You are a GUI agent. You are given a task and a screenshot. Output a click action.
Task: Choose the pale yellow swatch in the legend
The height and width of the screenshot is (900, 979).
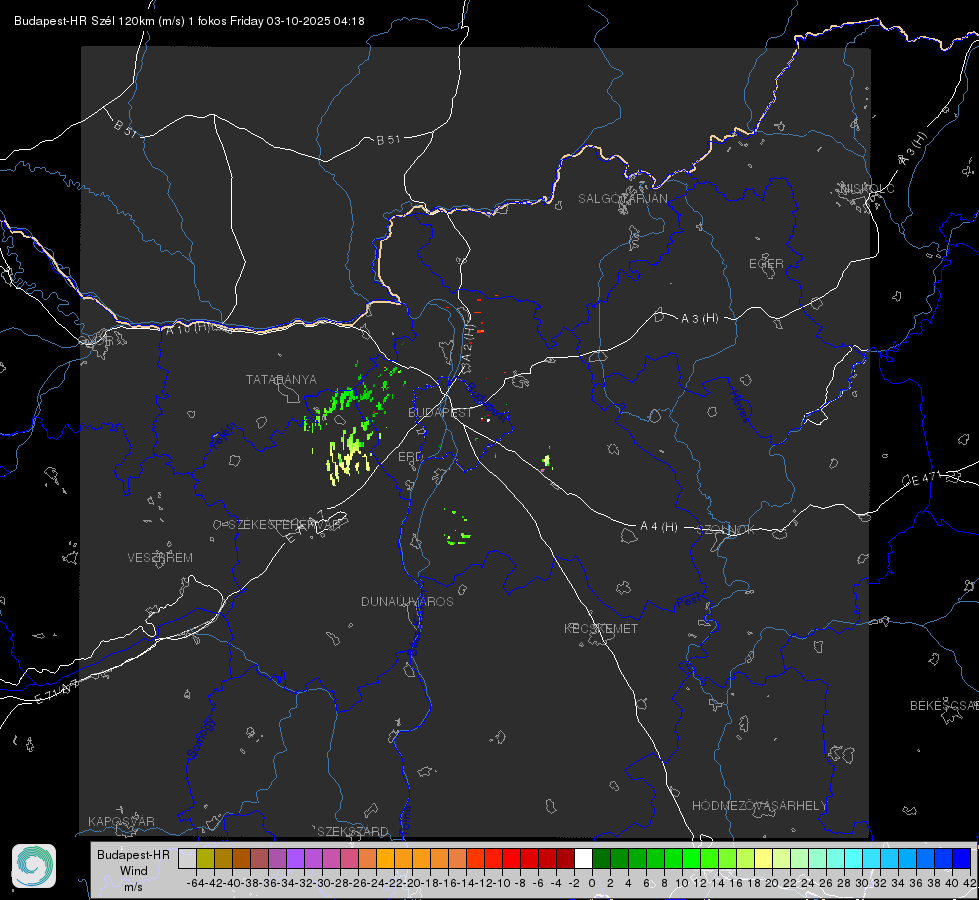763,858
